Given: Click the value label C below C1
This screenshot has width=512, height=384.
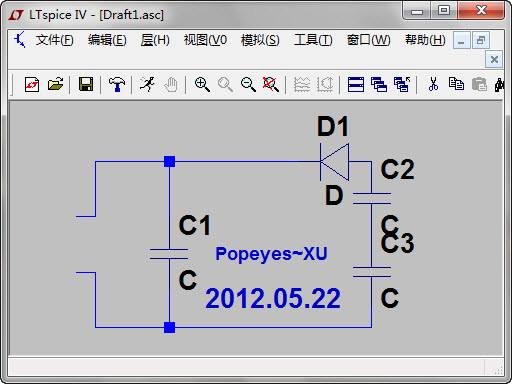Looking at the screenshot, I should [x=188, y=280].
